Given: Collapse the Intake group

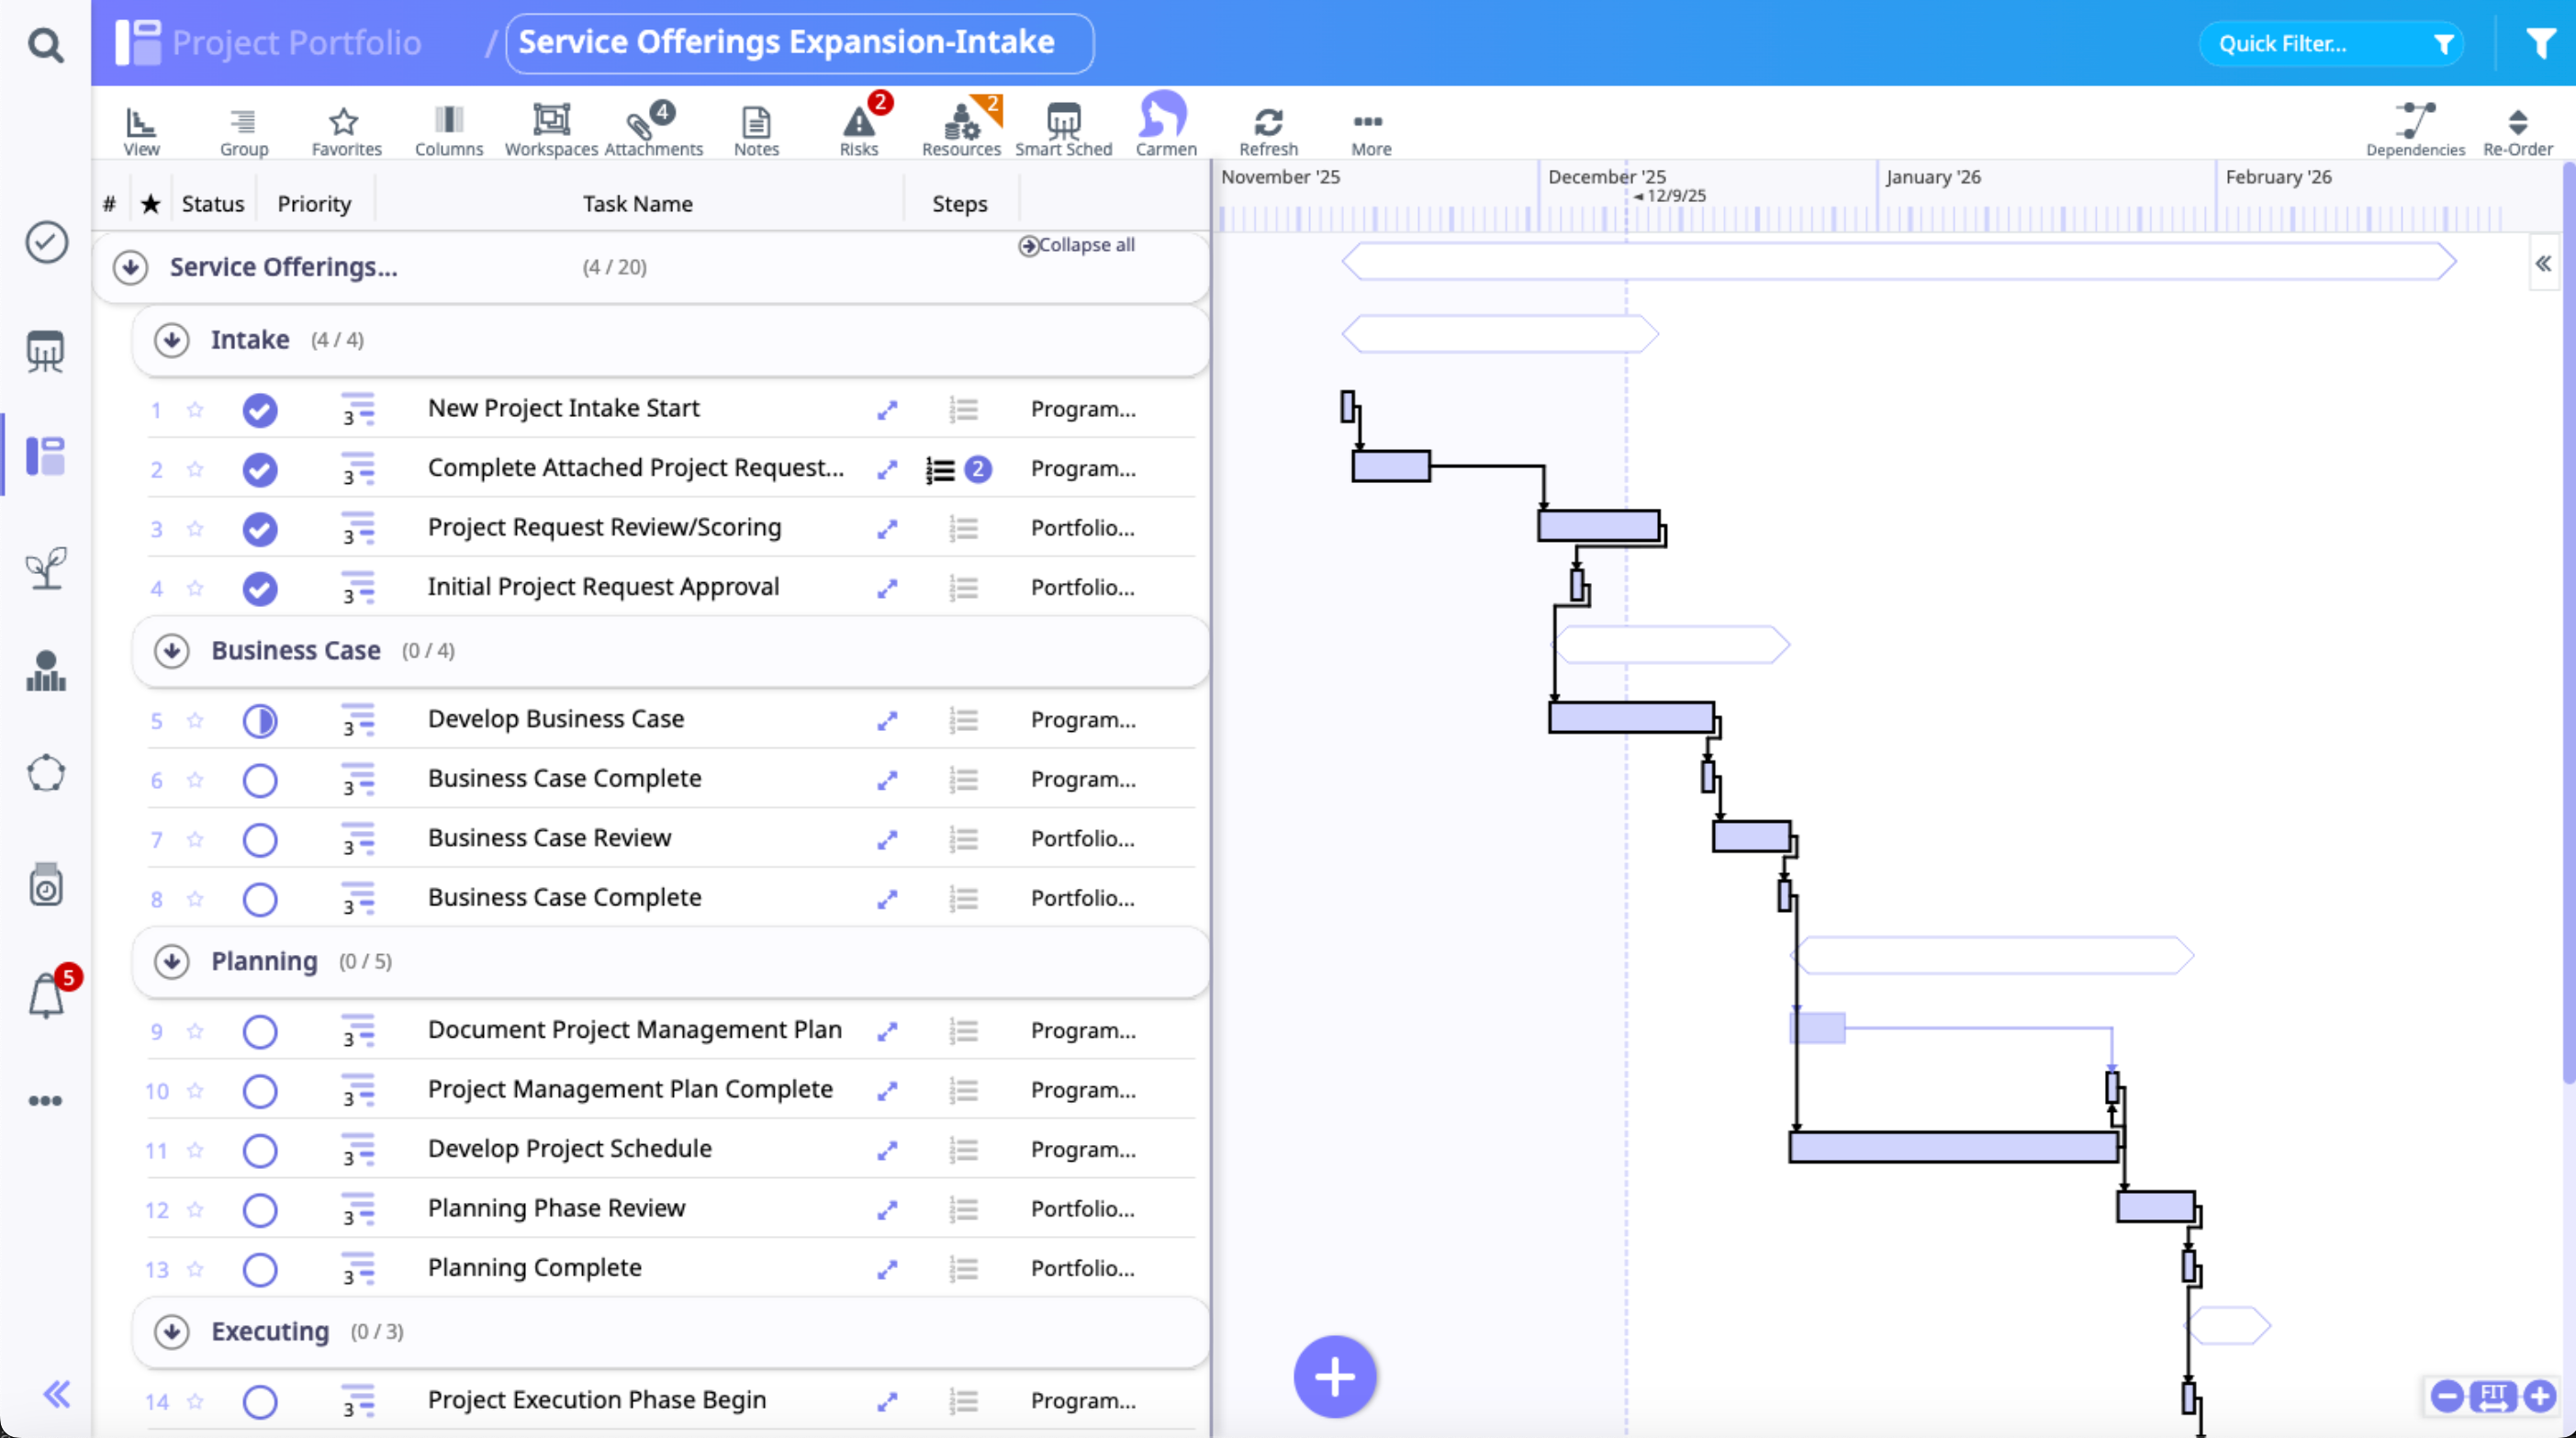Looking at the screenshot, I should 172,340.
